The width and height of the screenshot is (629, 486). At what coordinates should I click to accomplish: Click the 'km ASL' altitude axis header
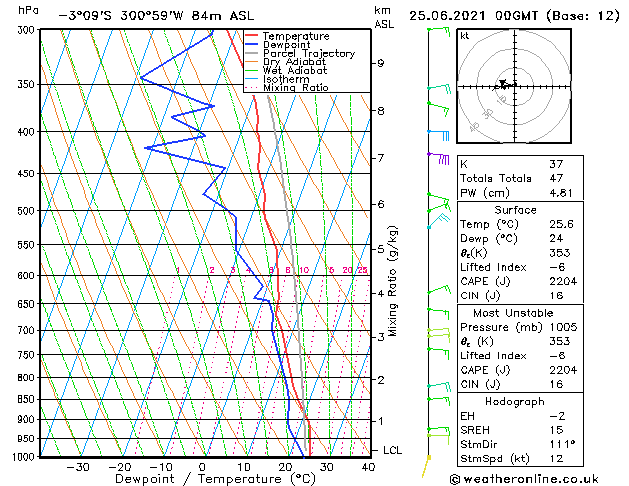click(384, 17)
